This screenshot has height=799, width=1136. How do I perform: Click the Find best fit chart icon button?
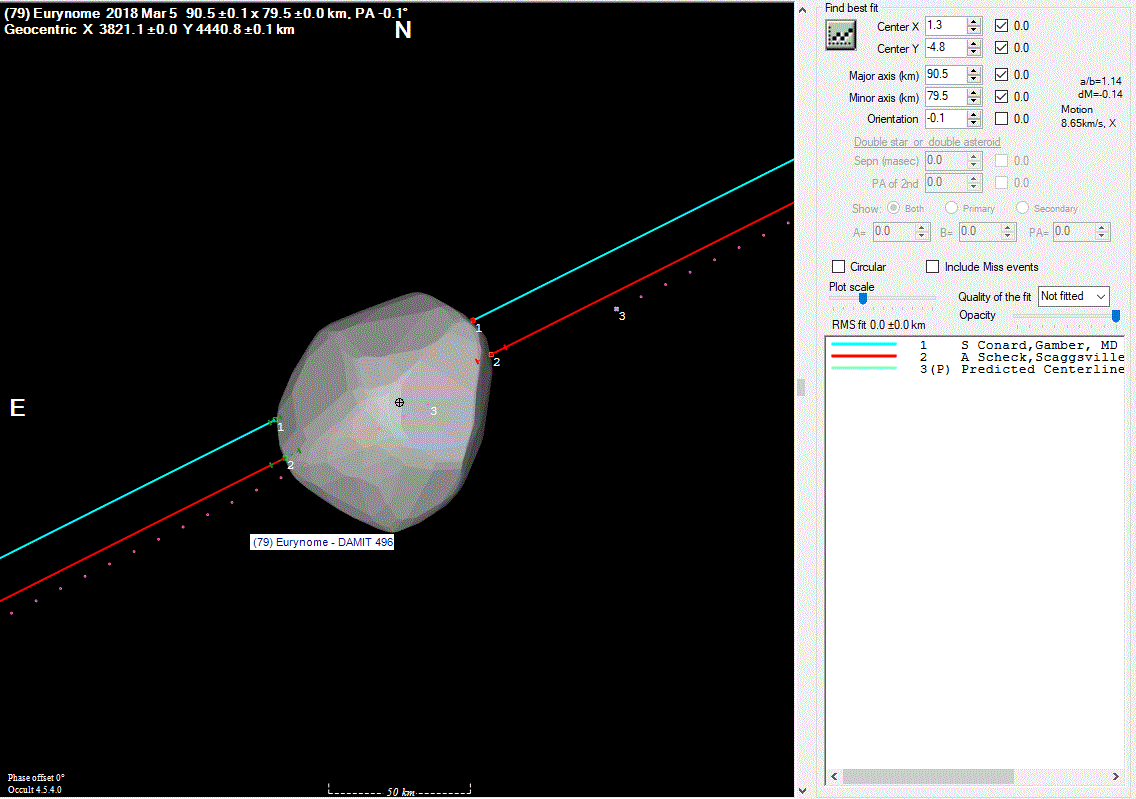[840, 35]
